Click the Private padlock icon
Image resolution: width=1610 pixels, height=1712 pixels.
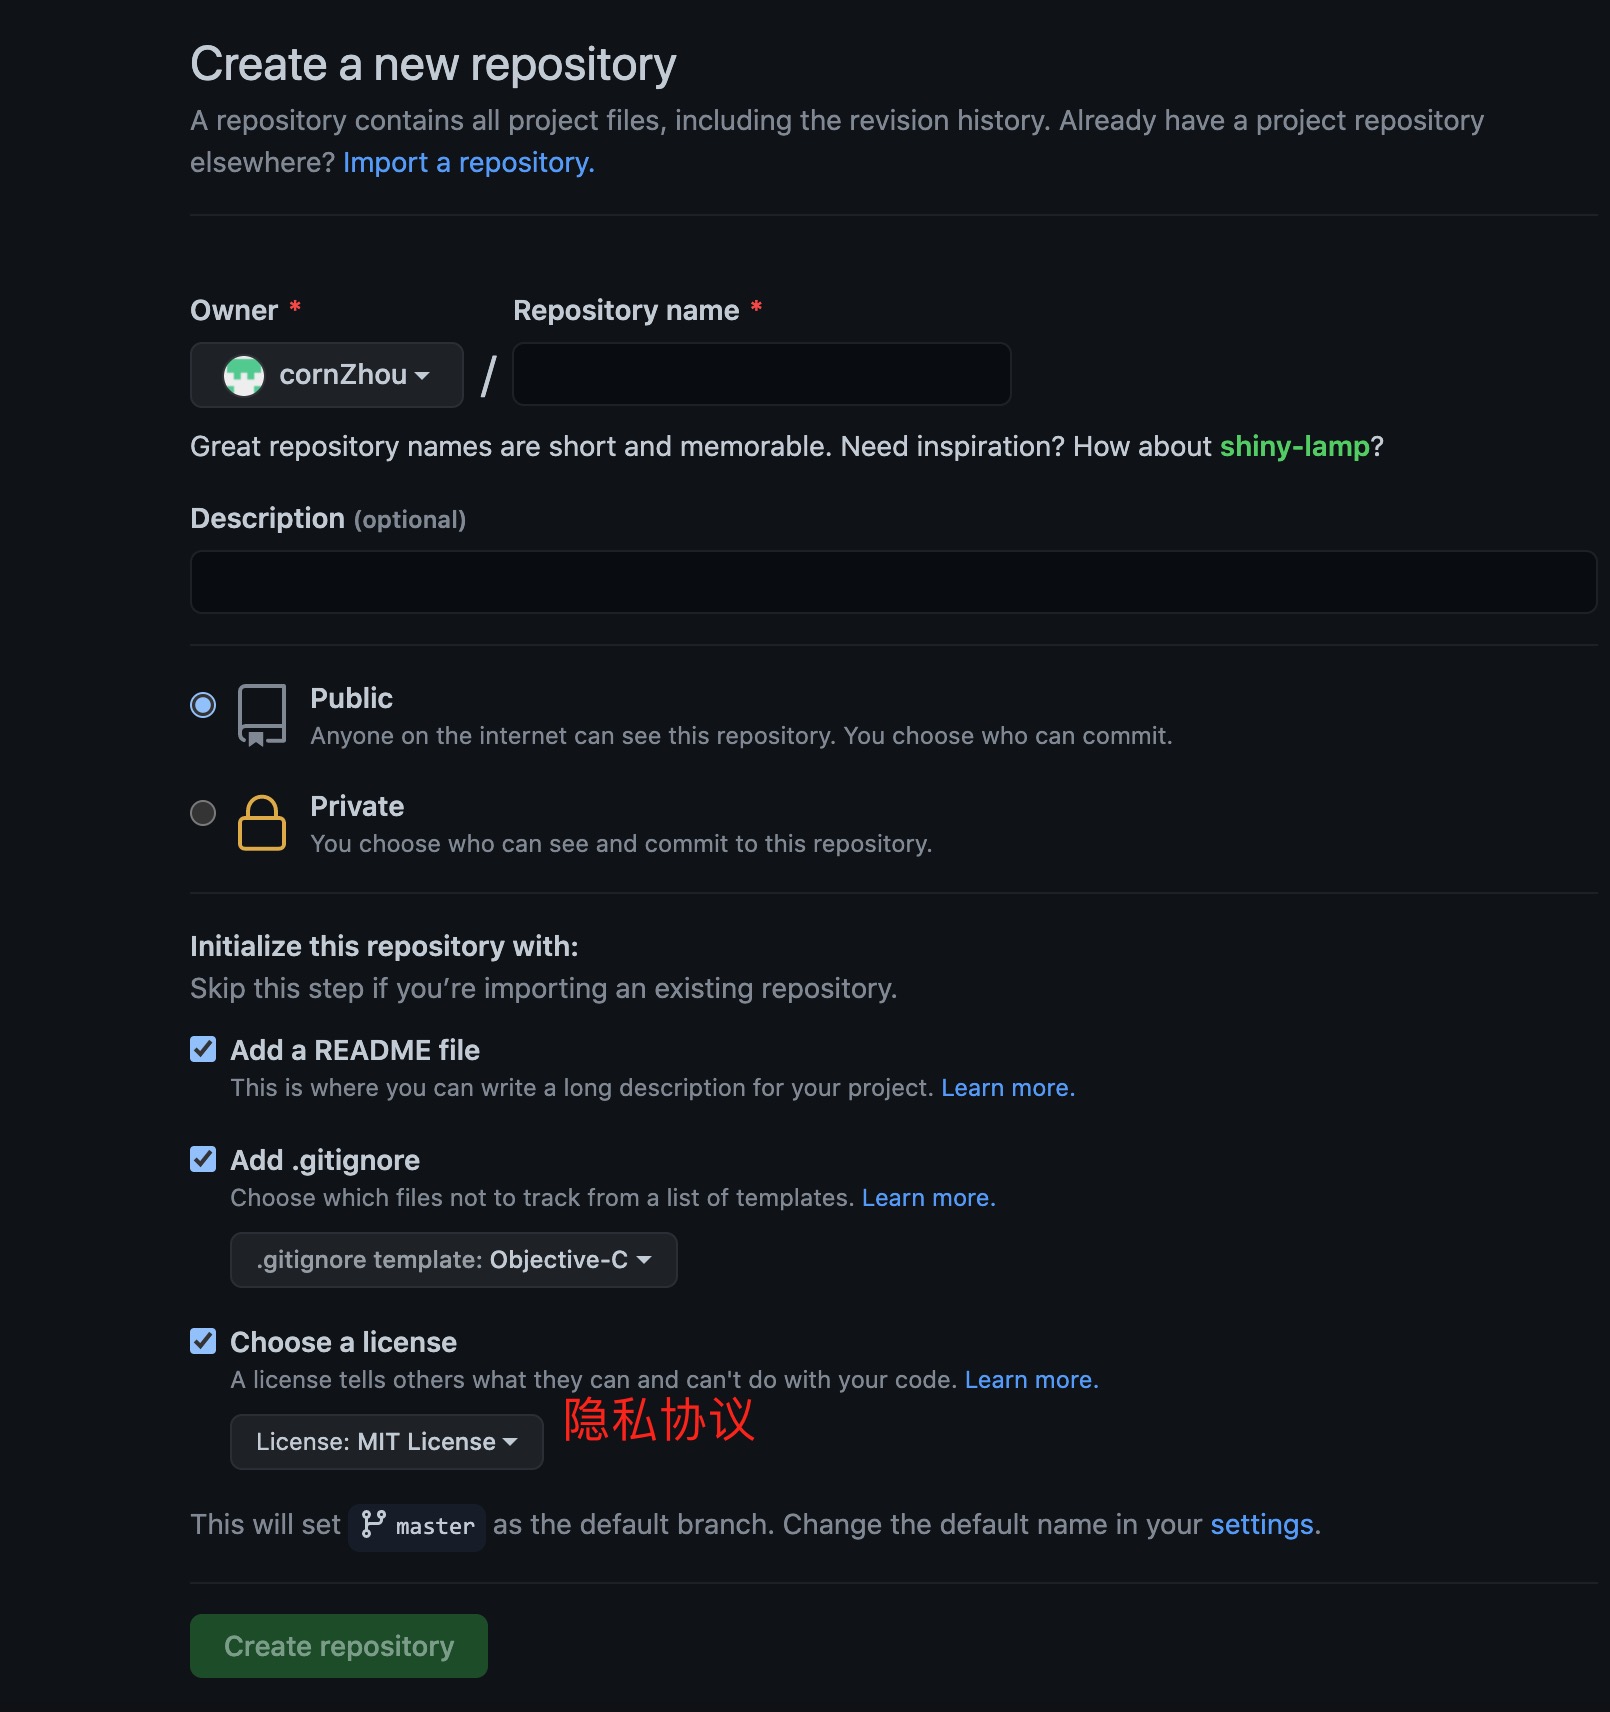pos(262,823)
